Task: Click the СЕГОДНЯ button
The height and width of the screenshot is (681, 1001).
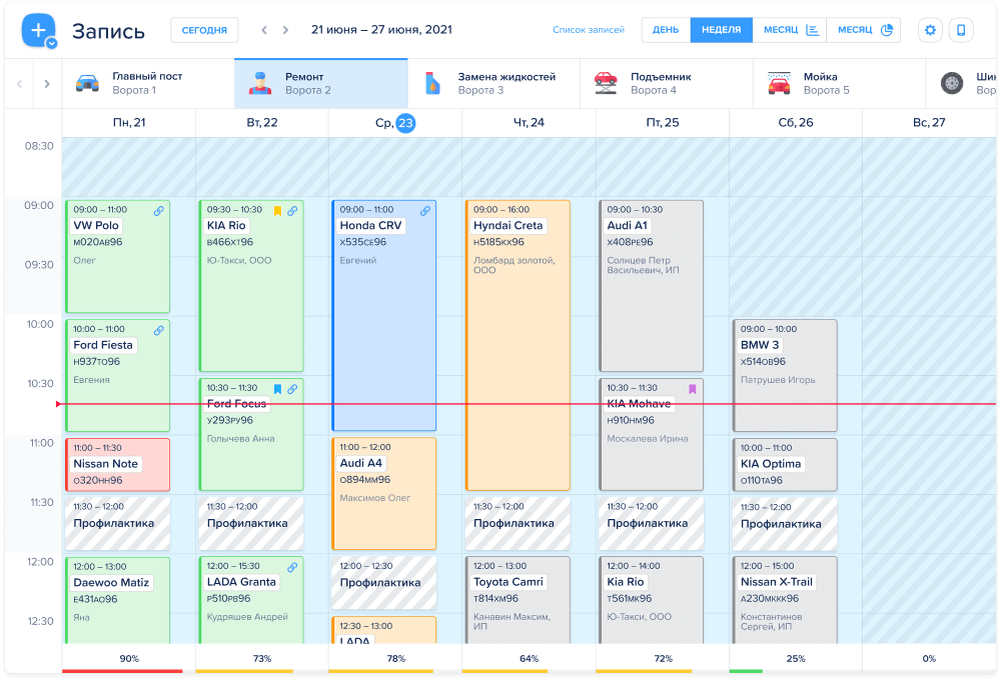Action: (204, 30)
